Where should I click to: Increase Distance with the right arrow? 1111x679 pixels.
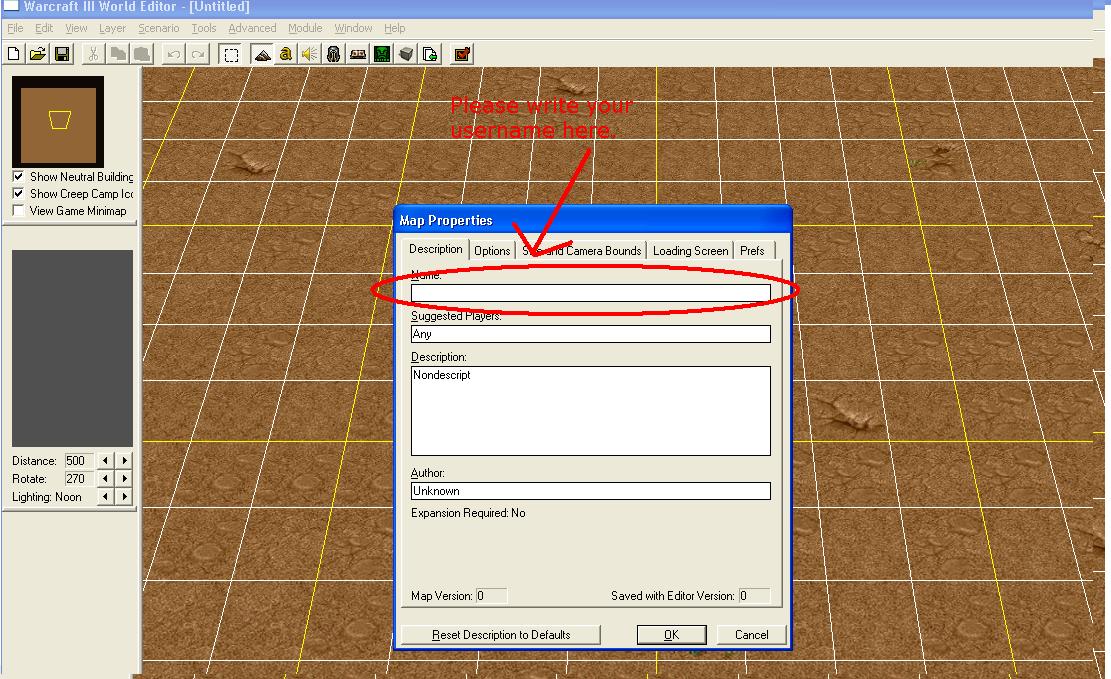[125, 461]
